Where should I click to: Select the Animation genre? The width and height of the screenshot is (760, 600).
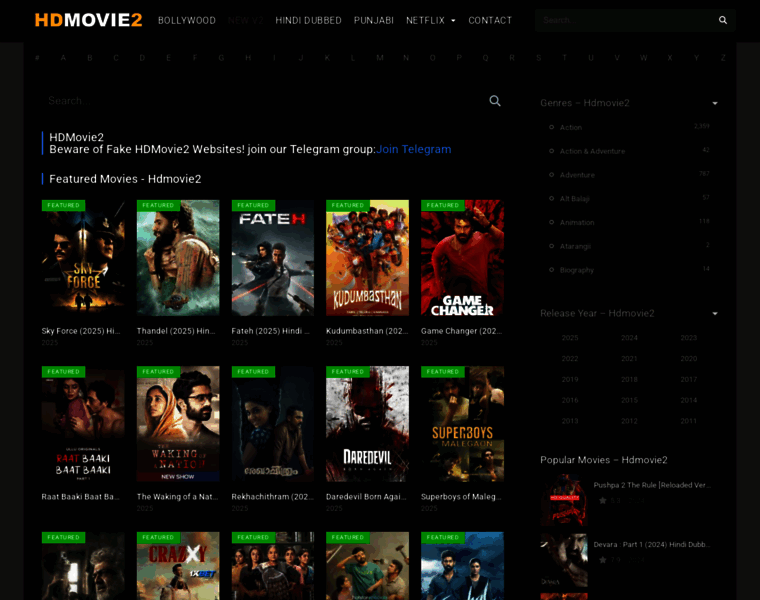pos(577,222)
